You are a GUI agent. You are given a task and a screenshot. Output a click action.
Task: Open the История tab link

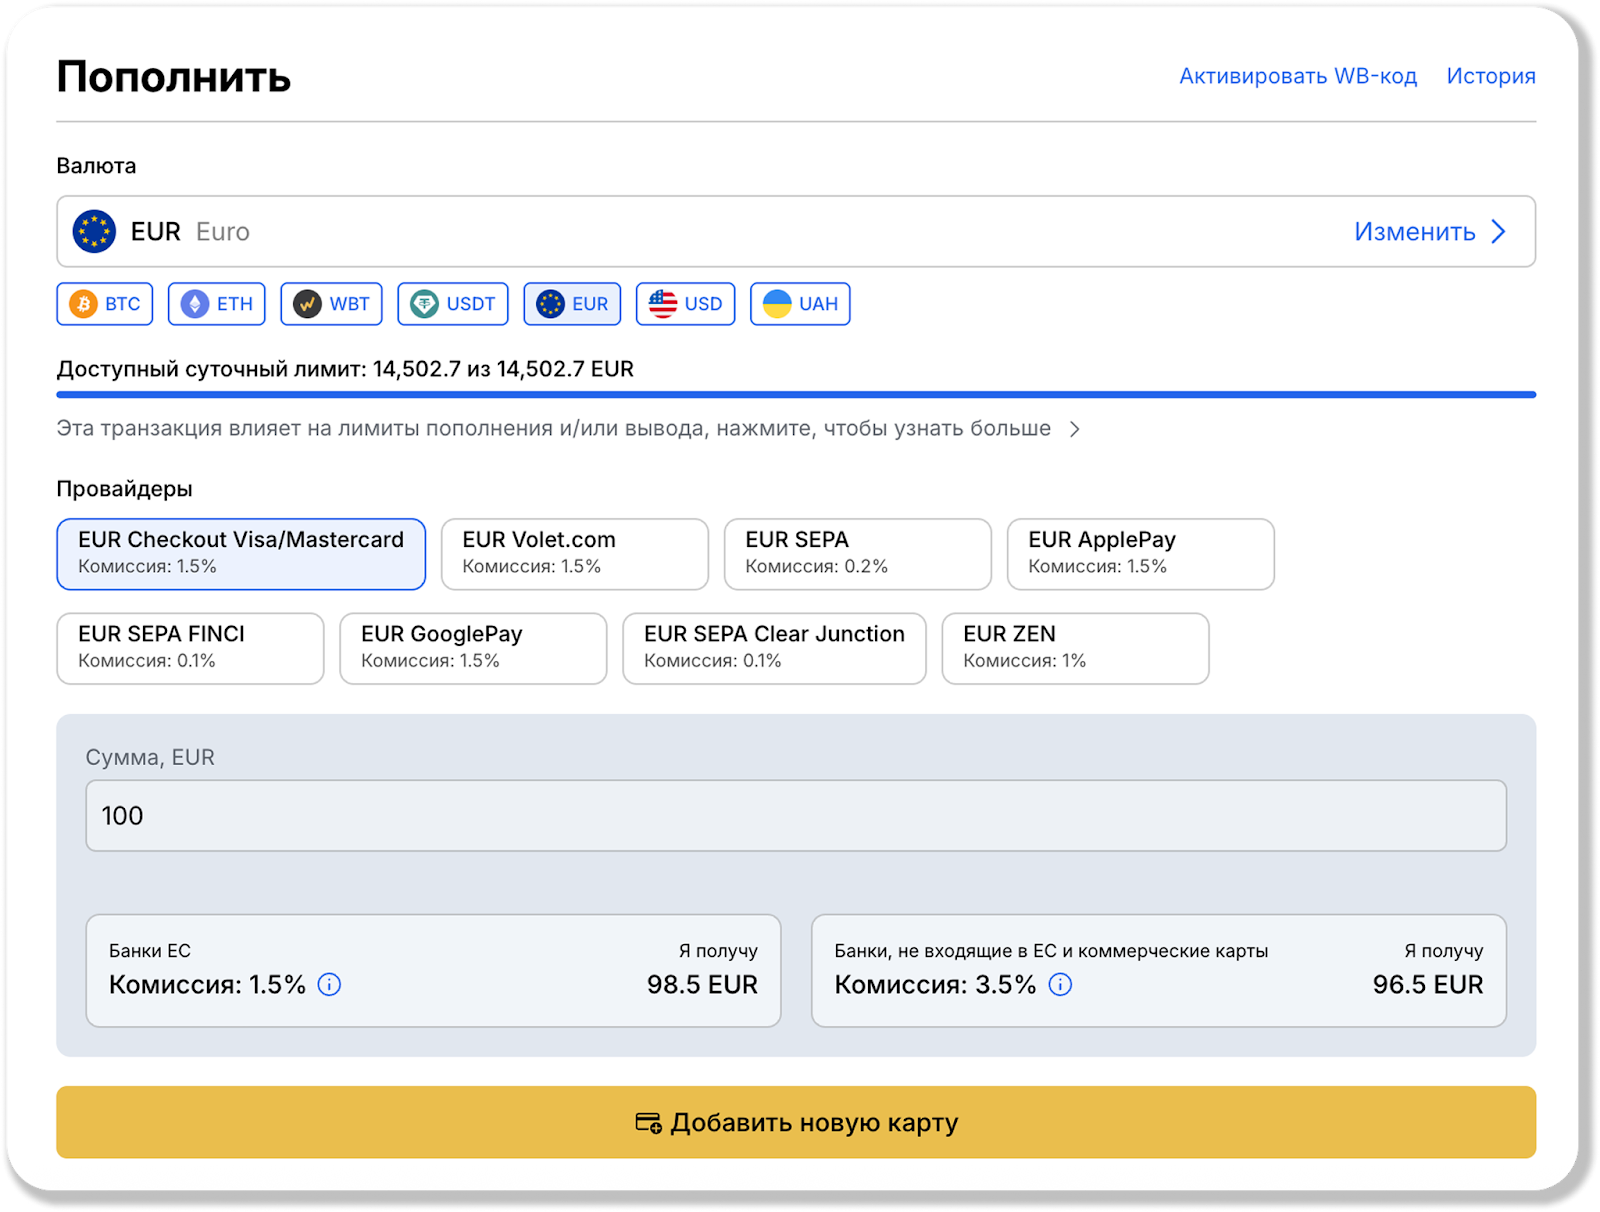[x=1490, y=76]
